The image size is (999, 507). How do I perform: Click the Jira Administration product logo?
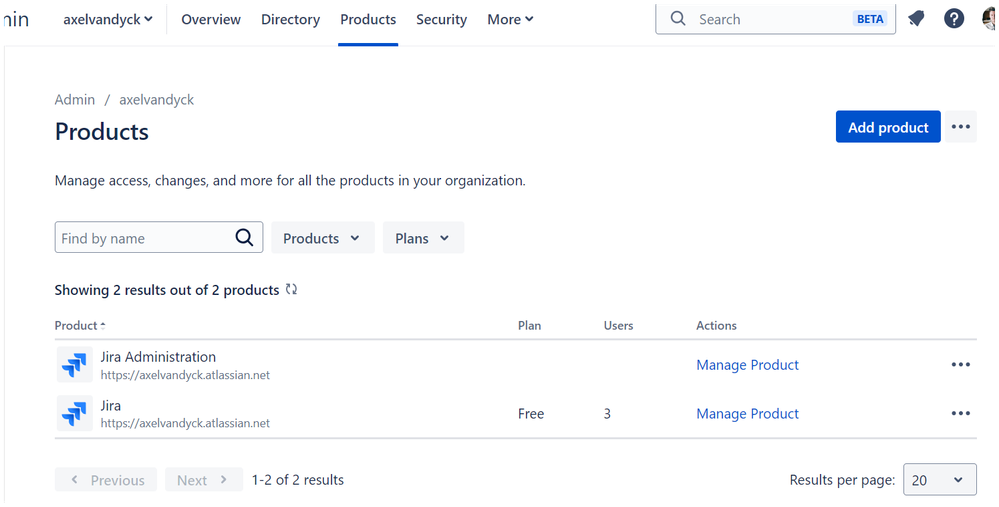pos(75,365)
